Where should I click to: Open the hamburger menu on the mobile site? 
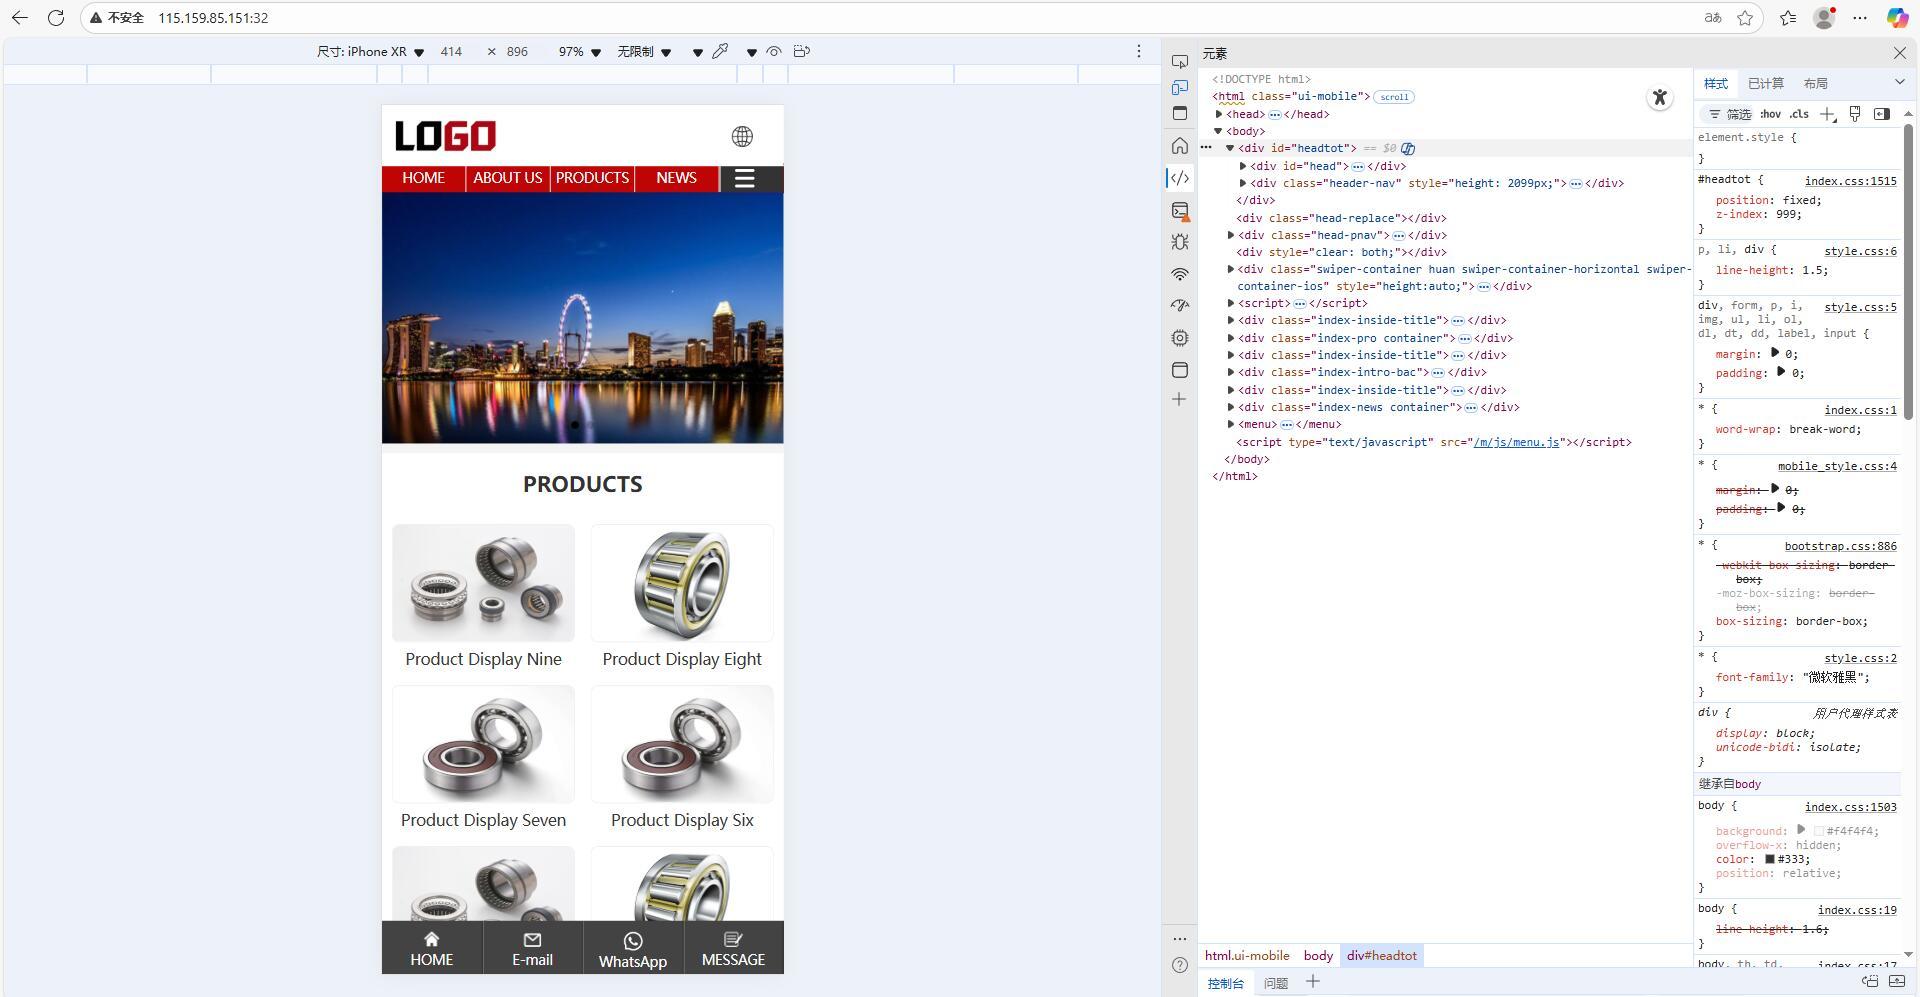tap(744, 179)
